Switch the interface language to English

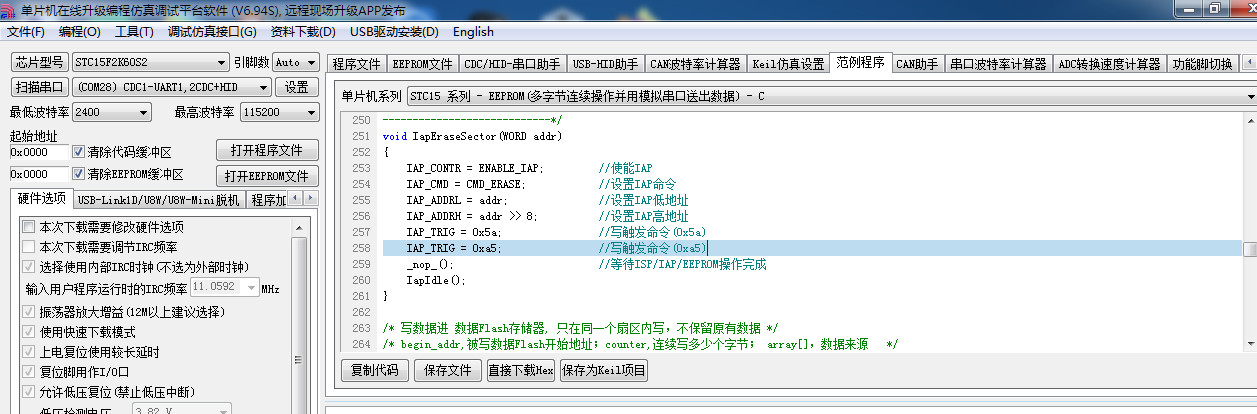coord(473,31)
